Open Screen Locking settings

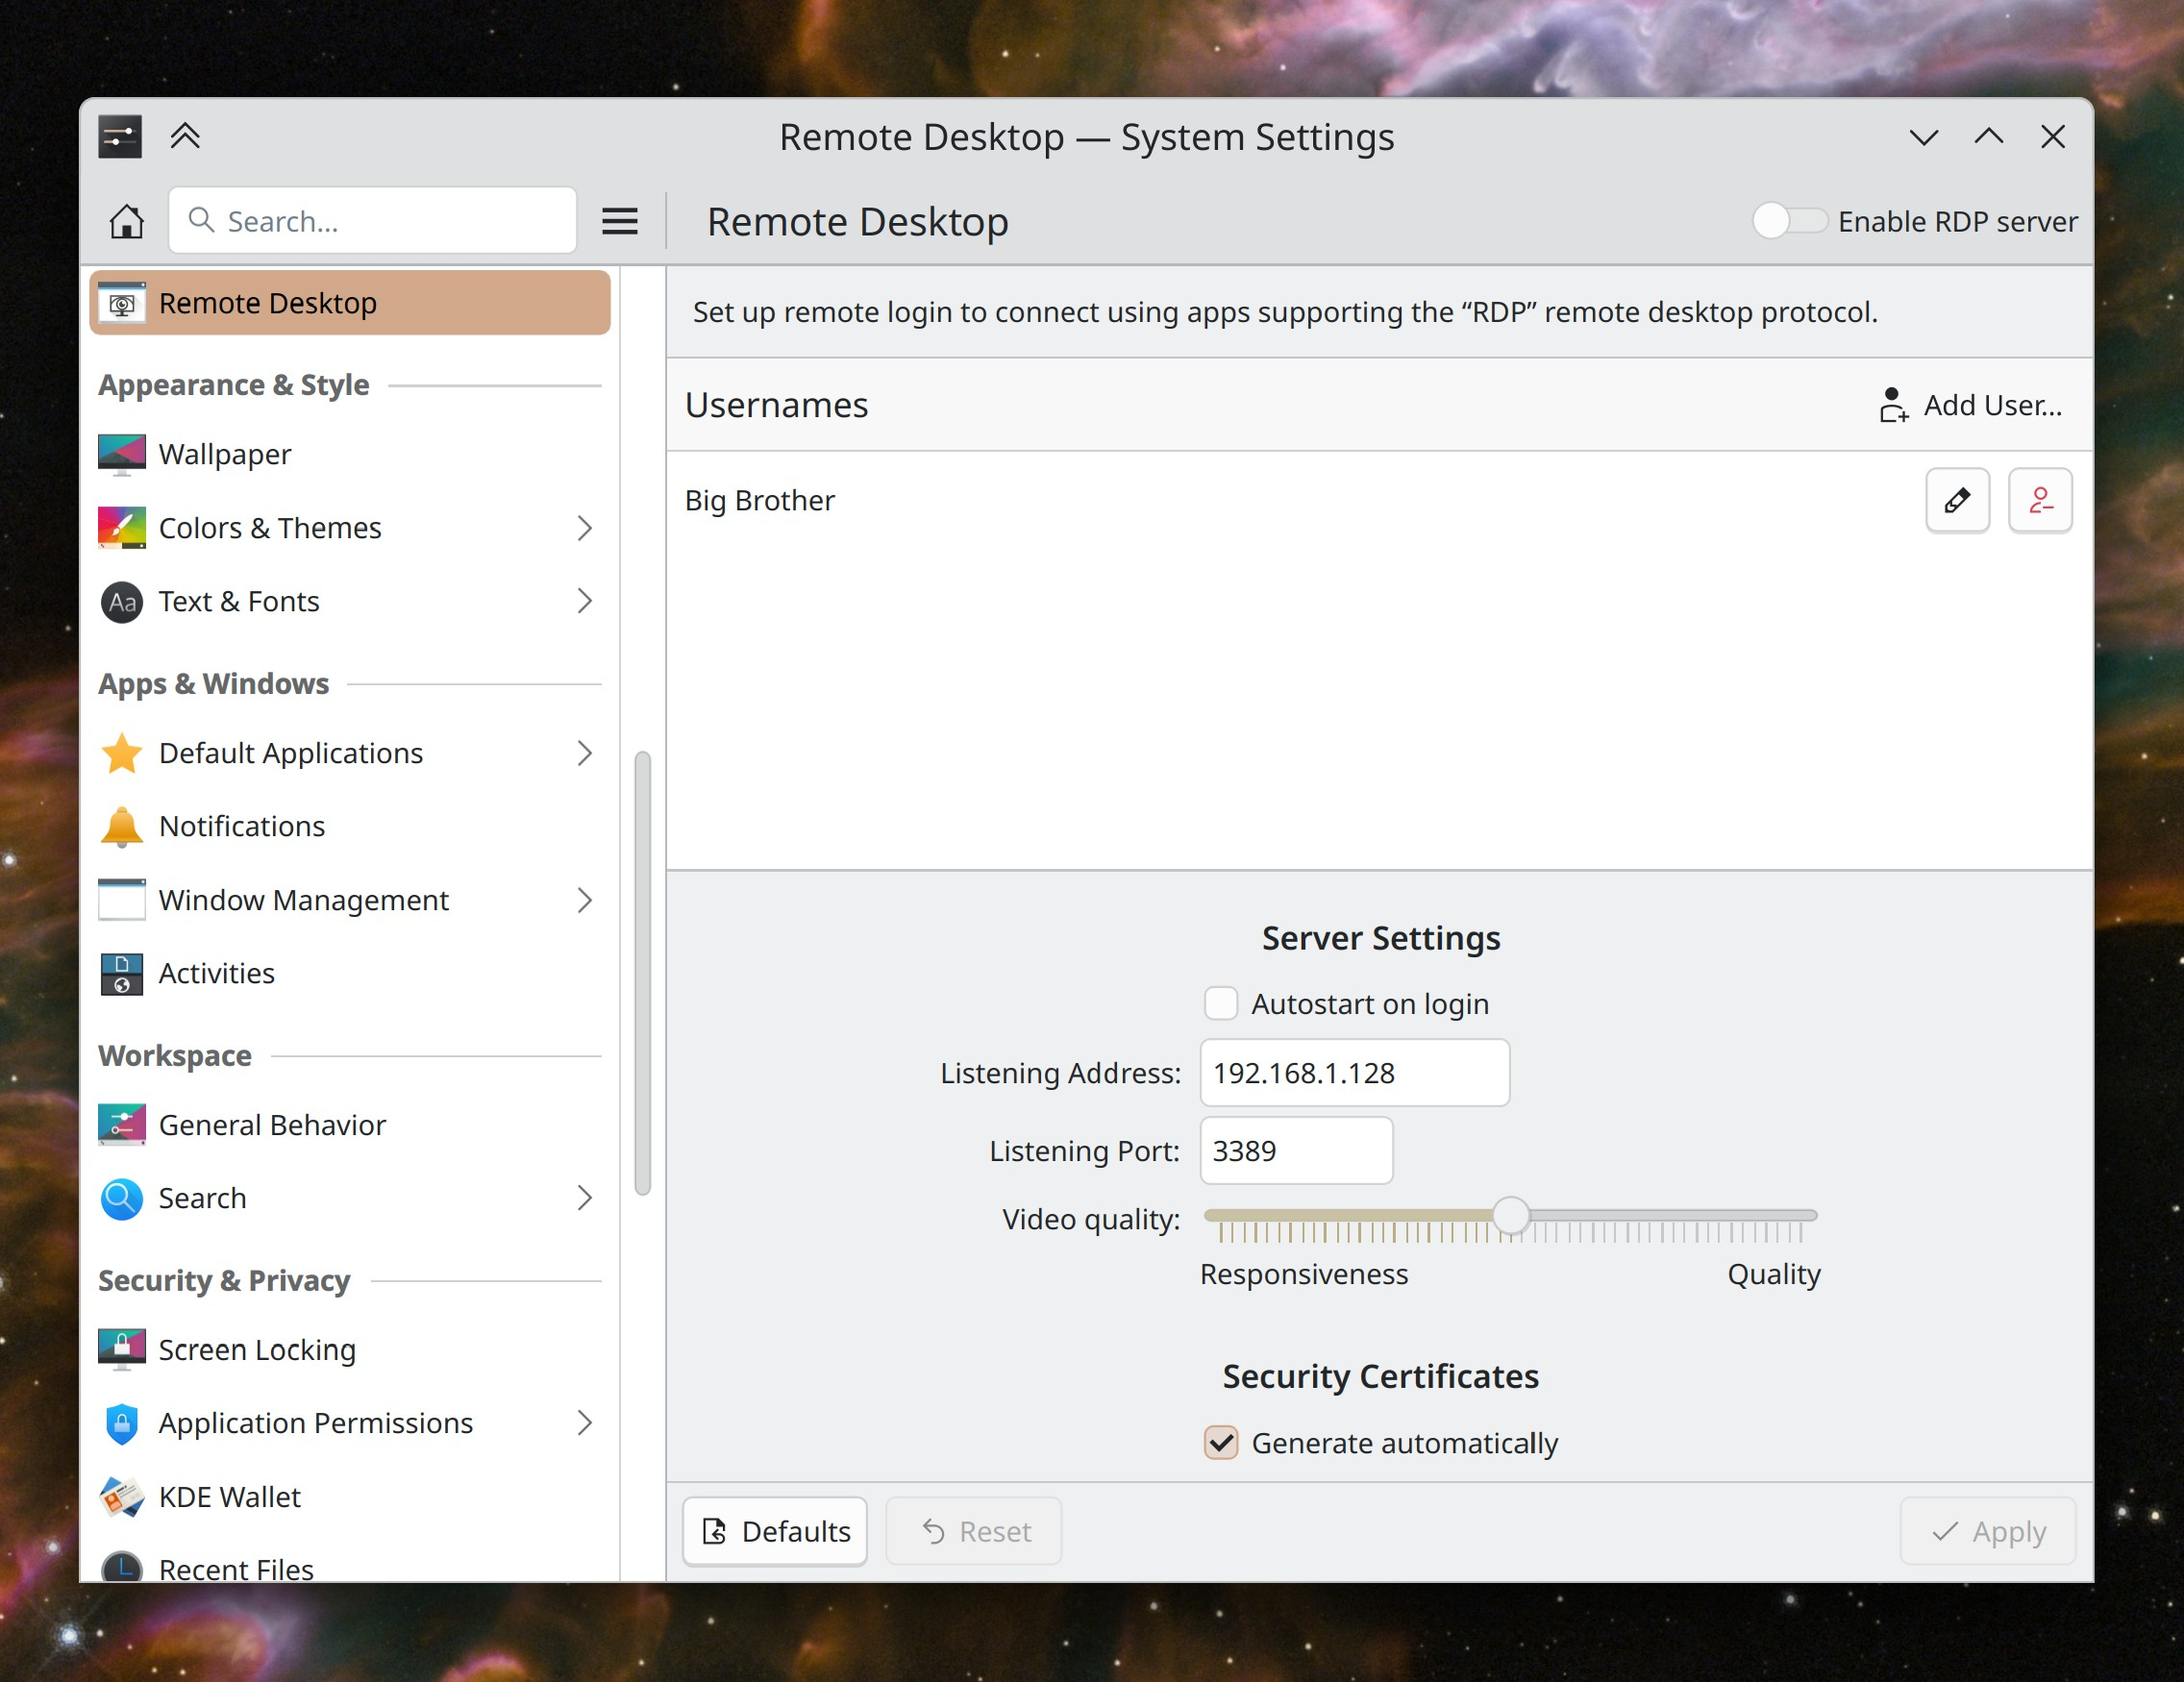(x=256, y=1349)
